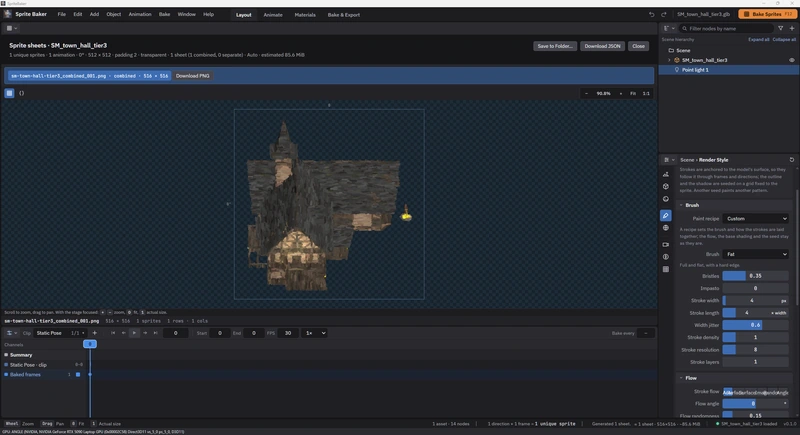Click Save to Folder button
Image resolution: width=800 pixels, height=435 pixels.
coord(555,46)
